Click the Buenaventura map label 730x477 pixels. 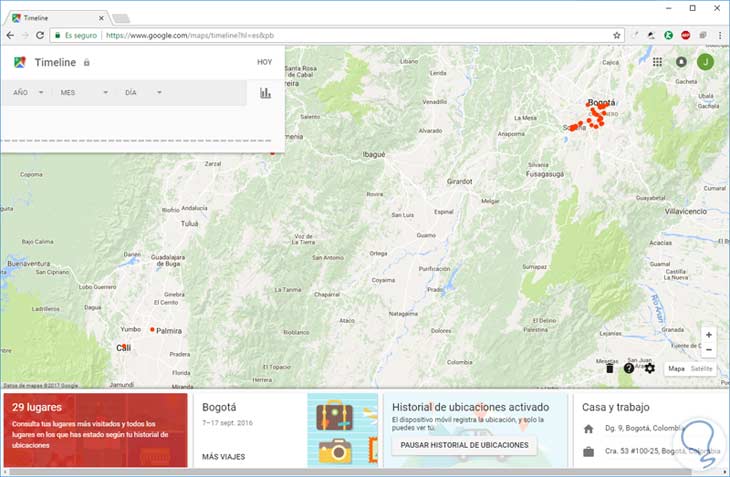(x=28, y=263)
